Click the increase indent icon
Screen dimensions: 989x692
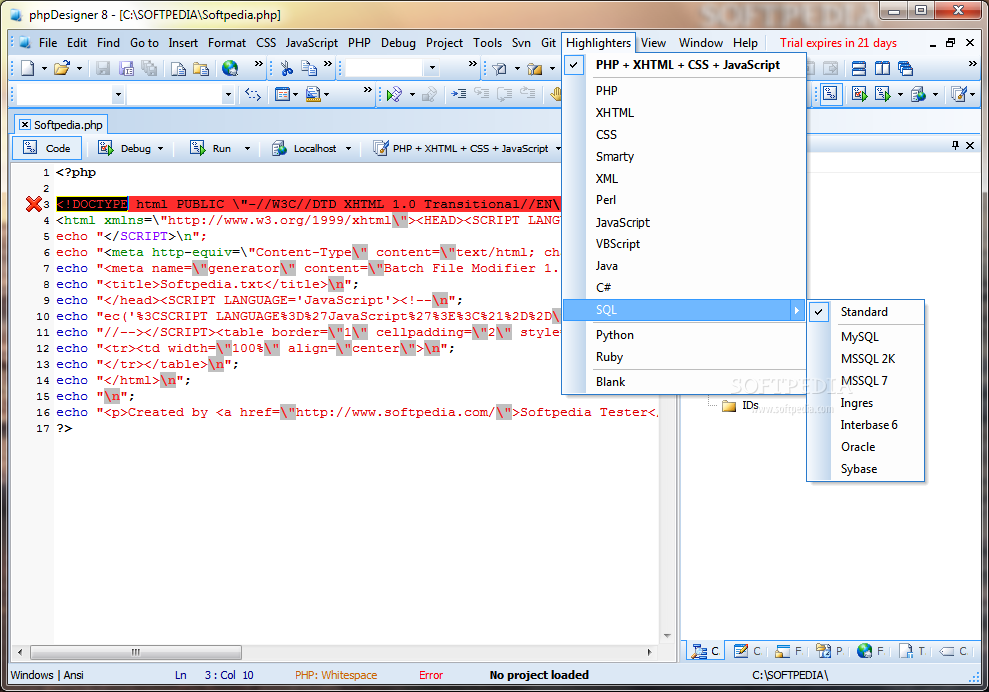459,94
